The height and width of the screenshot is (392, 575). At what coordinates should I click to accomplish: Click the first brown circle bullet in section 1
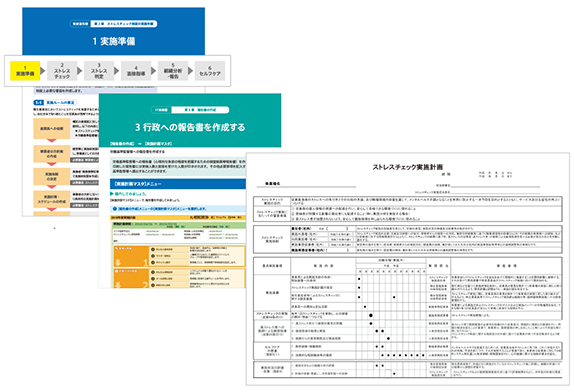point(153,249)
